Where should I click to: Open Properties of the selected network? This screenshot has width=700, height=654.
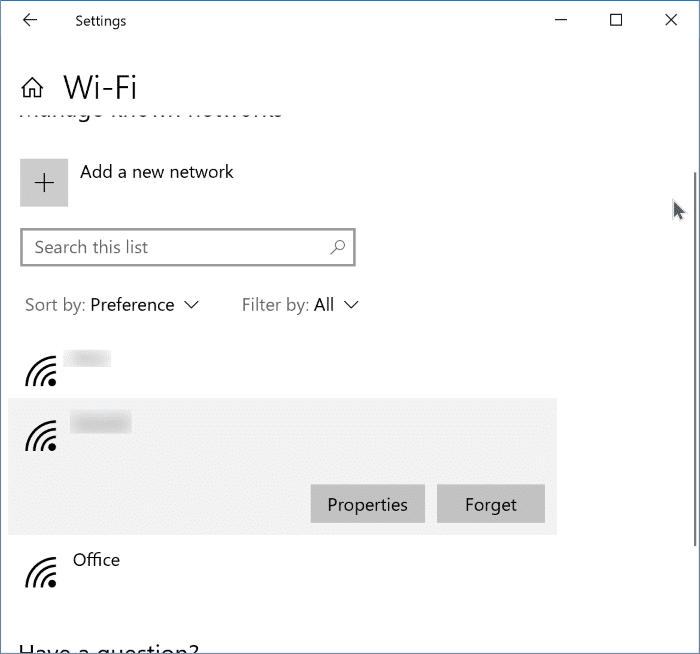(x=367, y=504)
